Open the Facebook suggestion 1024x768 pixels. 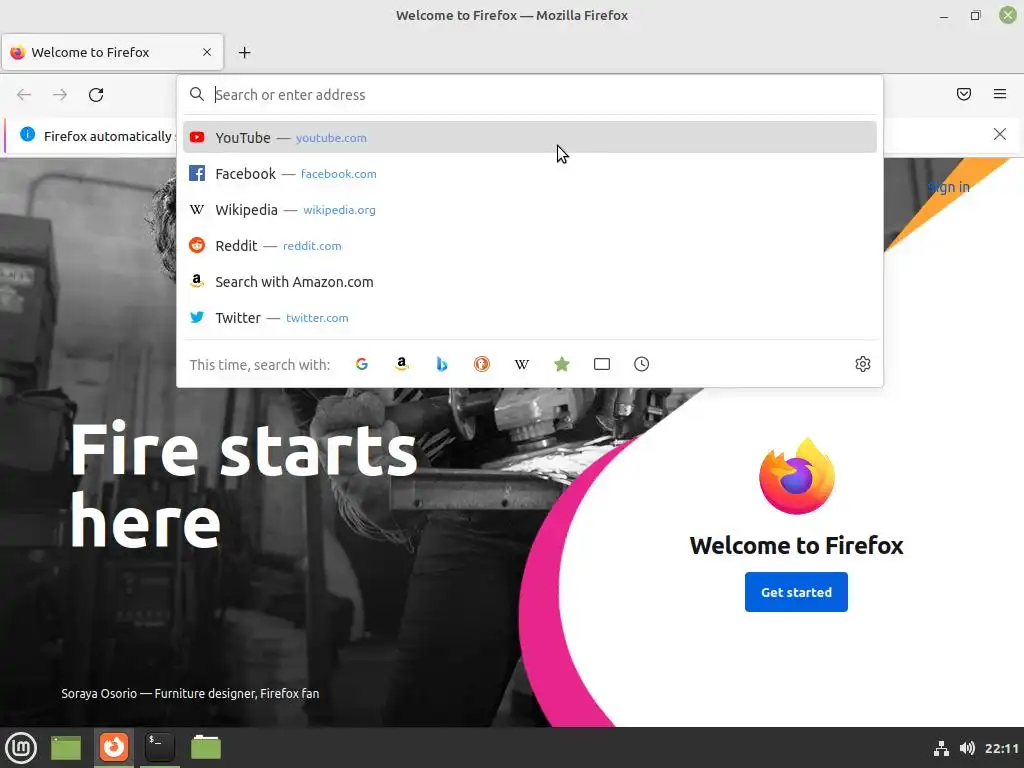click(x=530, y=174)
